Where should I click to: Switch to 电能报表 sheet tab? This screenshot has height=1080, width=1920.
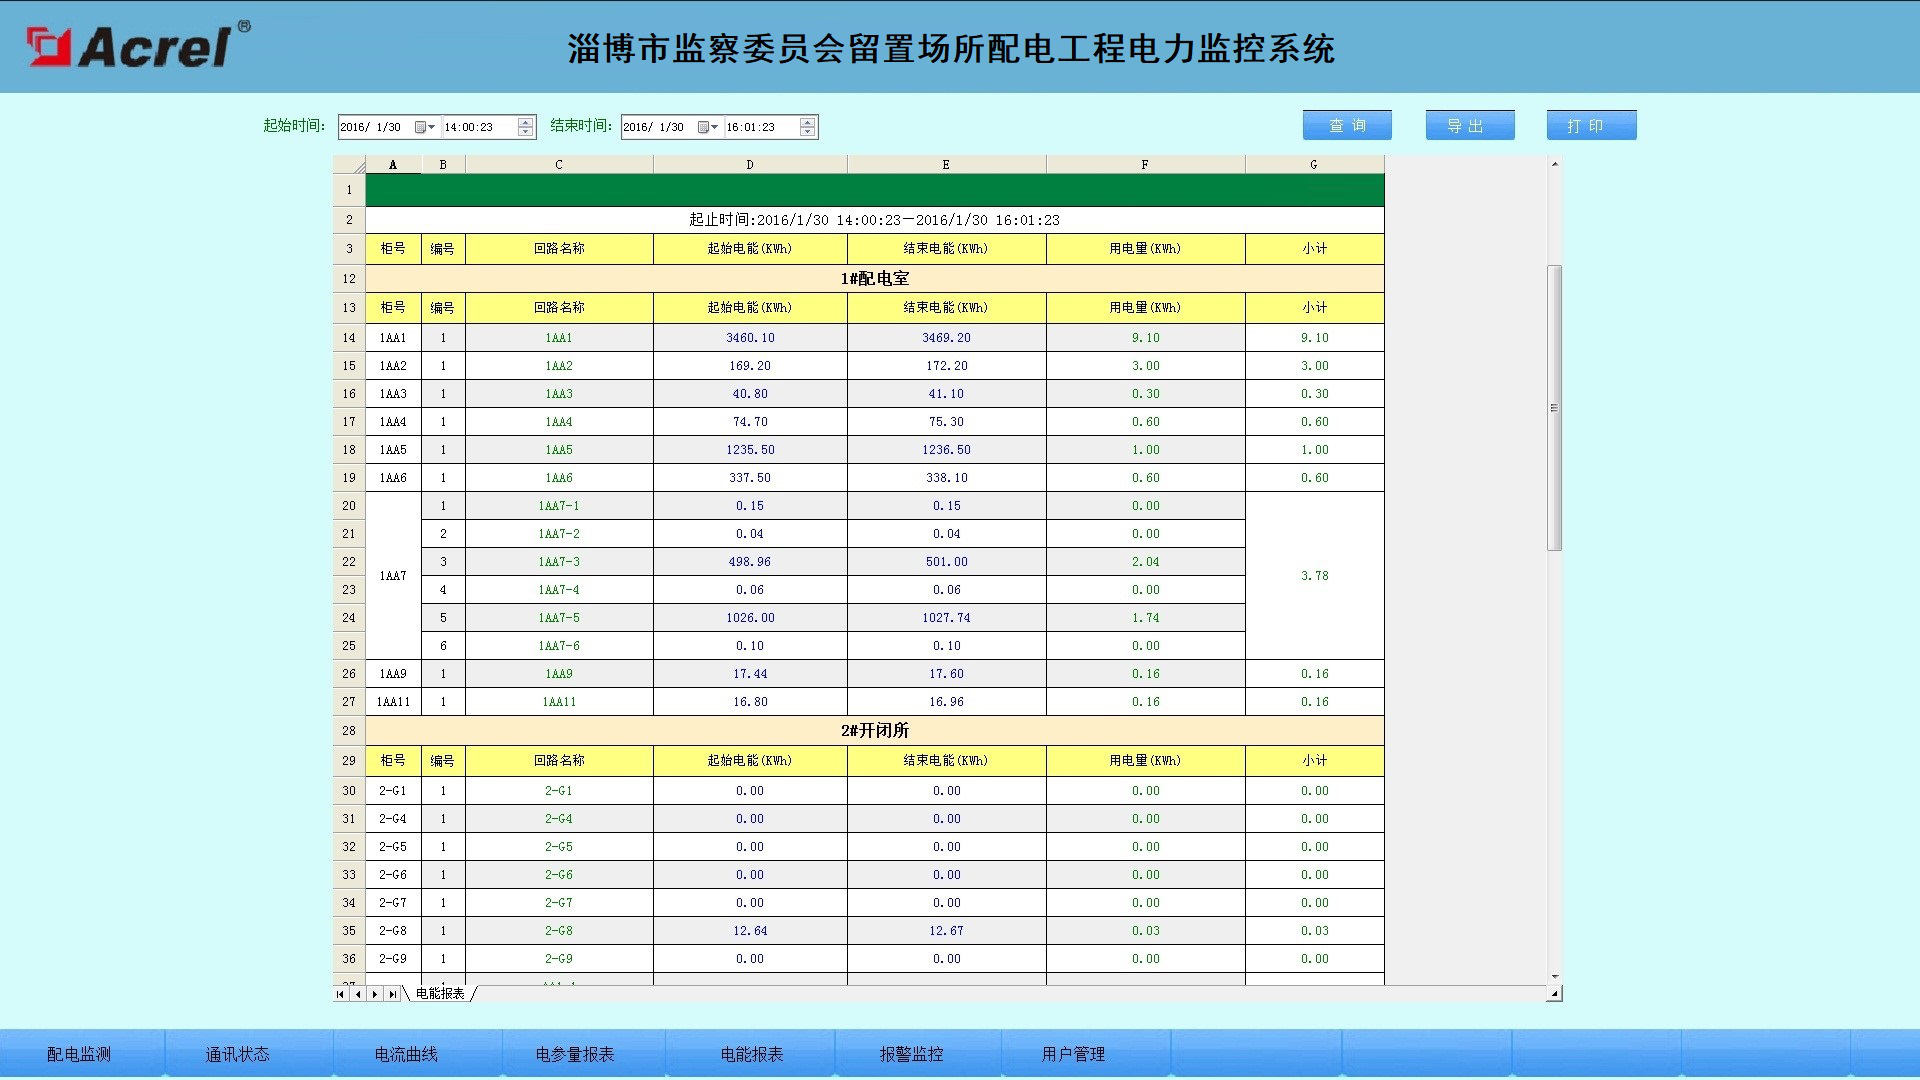440,994
